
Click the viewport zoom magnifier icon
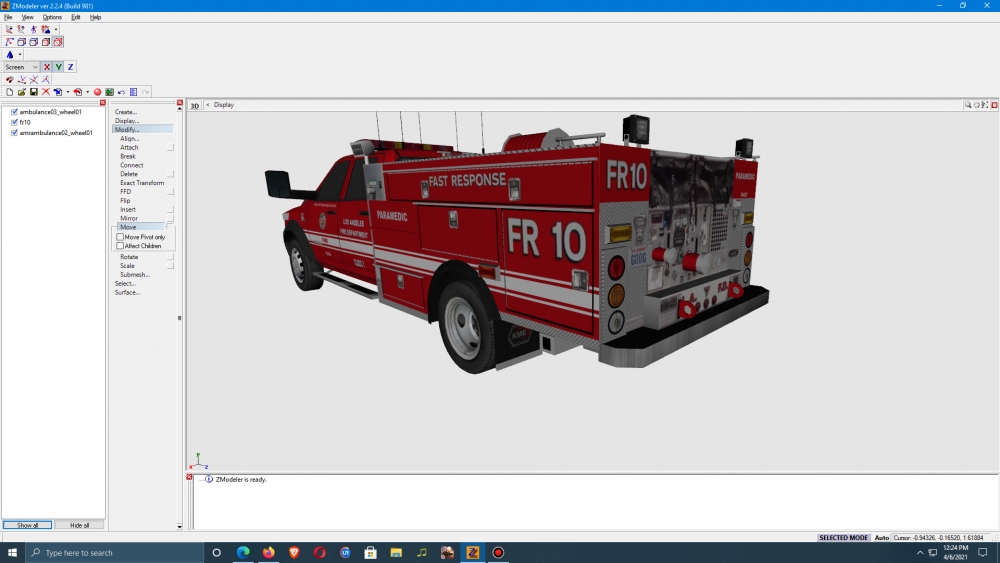pyautogui.click(x=967, y=105)
